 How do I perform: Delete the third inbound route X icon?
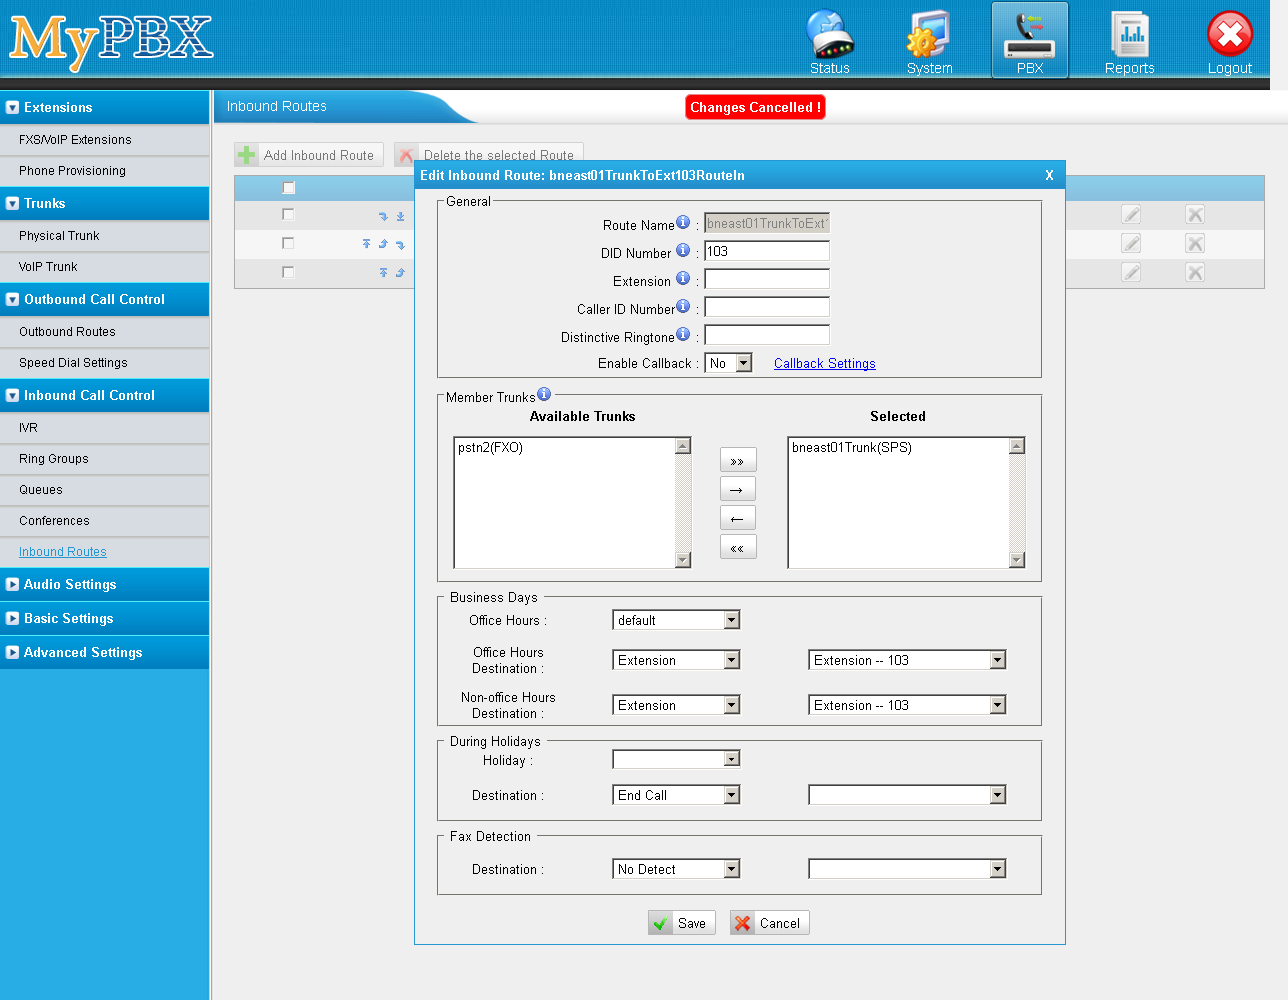coord(1195,272)
